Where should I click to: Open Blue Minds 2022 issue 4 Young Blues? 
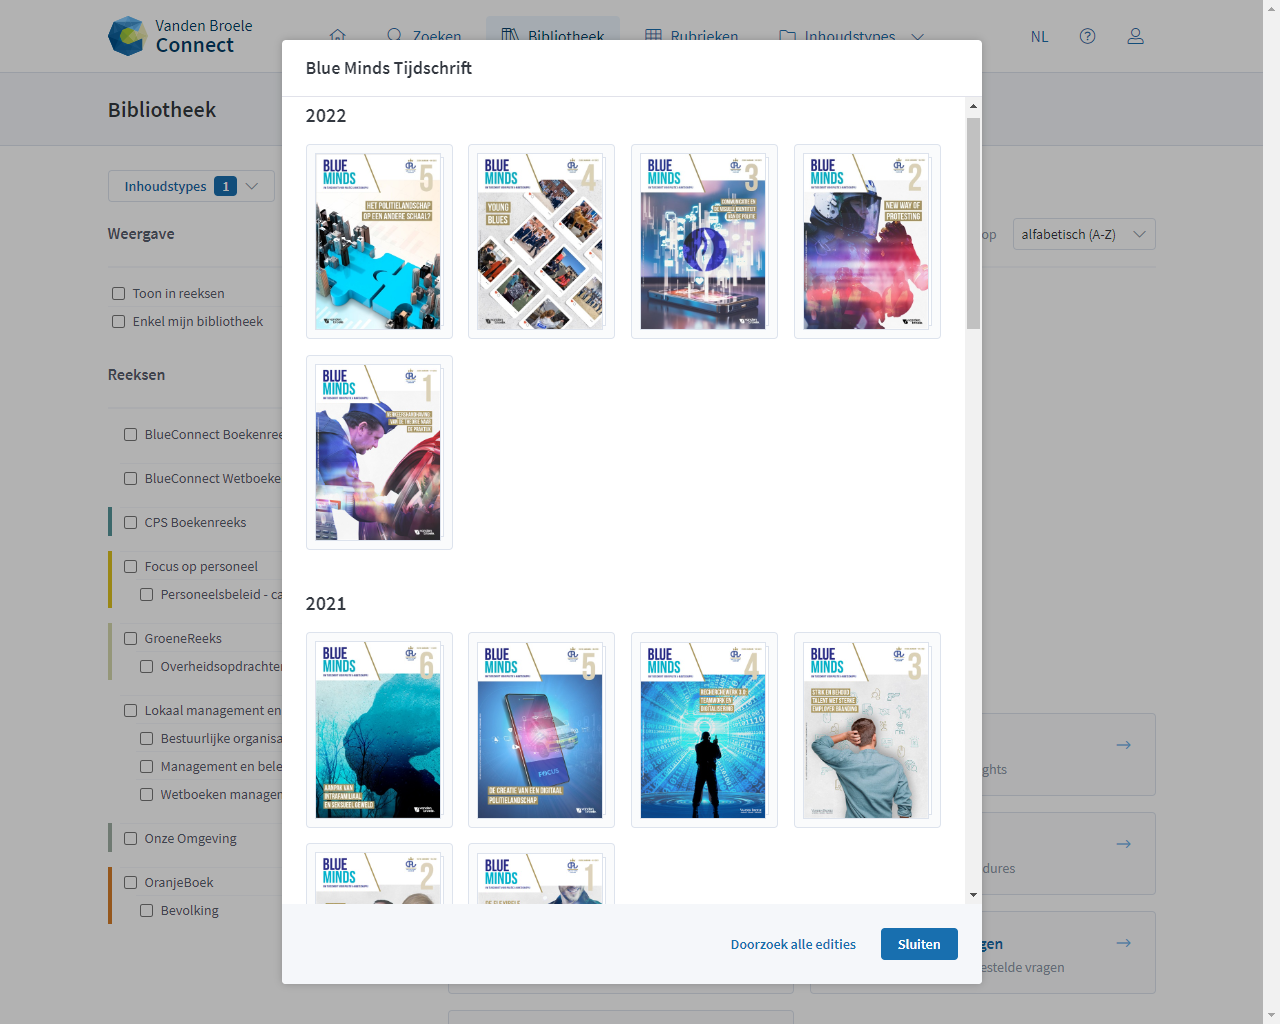coord(541,241)
